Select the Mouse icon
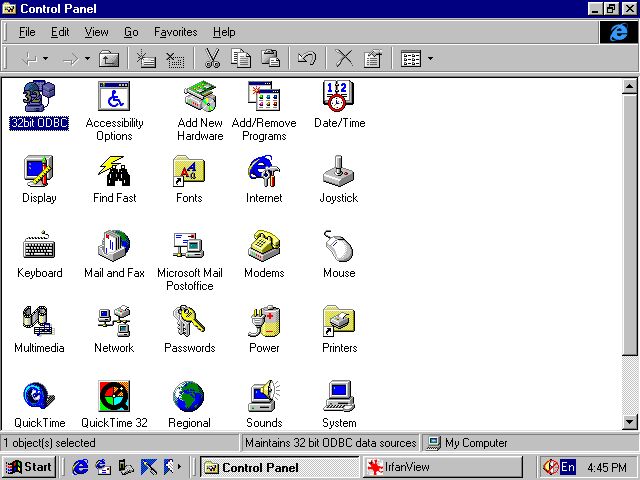The width and height of the screenshot is (640, 480). tap(339, 255)
